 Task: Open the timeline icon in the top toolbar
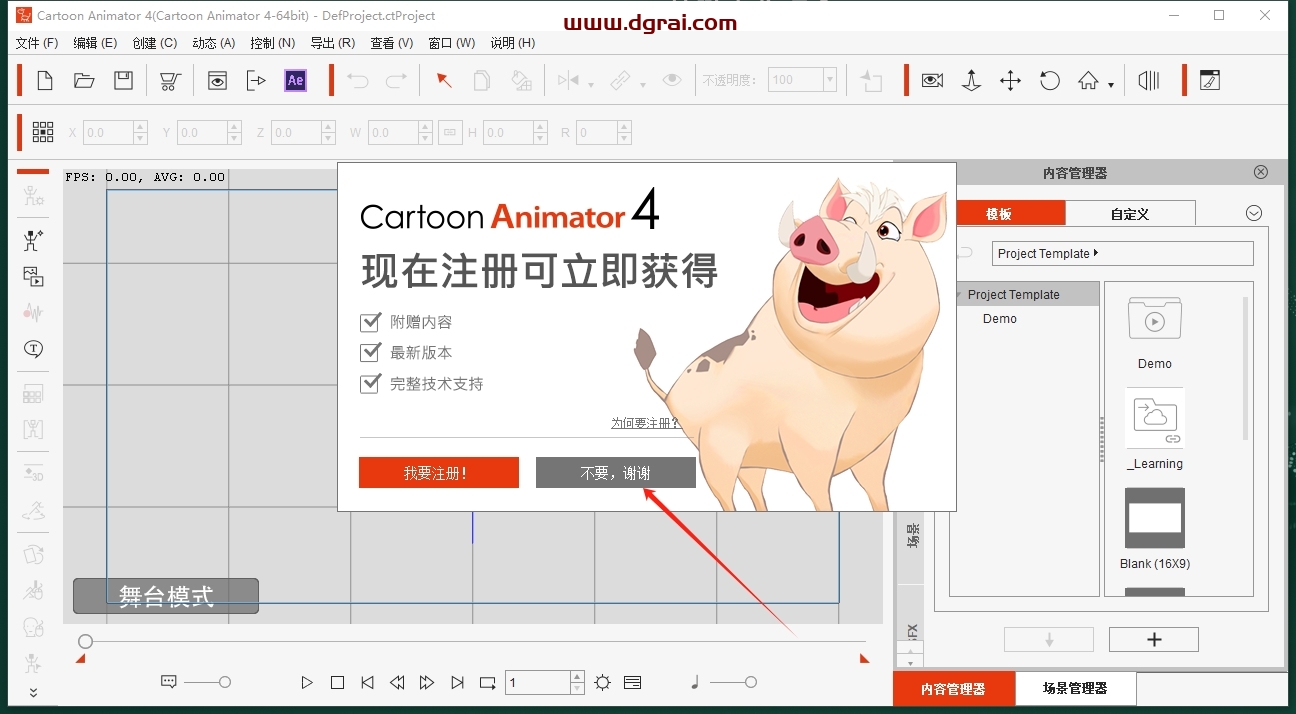[1149, 81]
